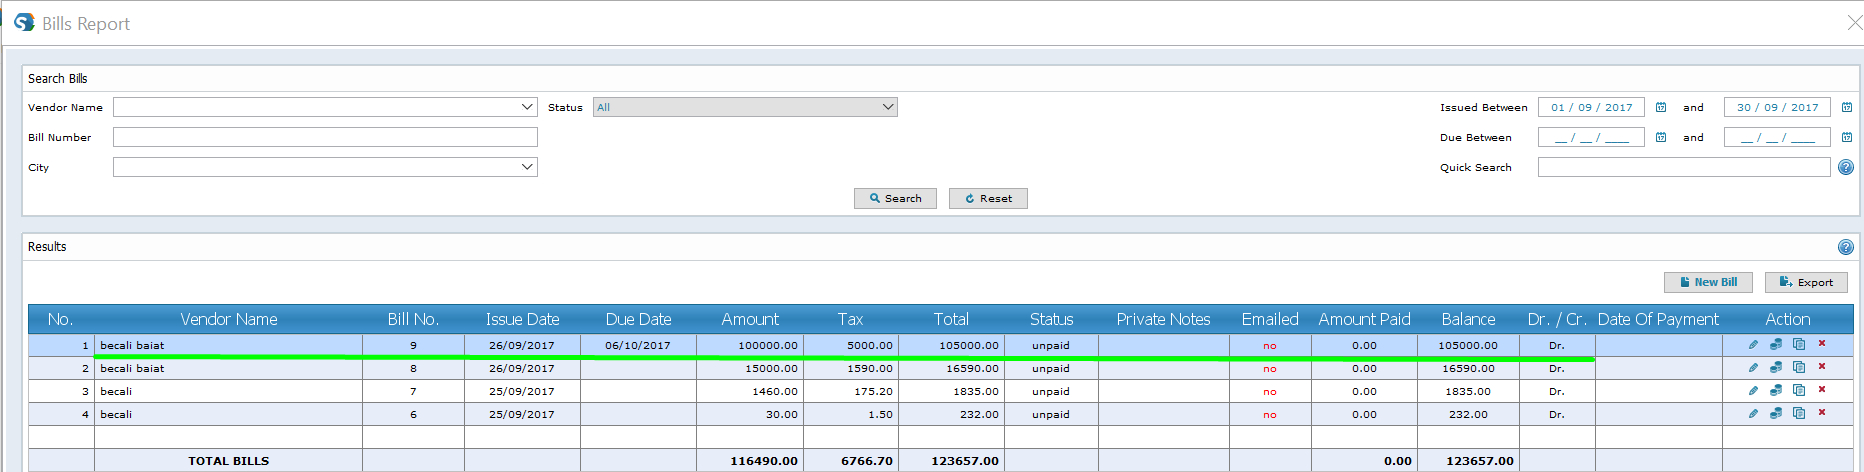Open calendar for Issued Between start date

(1661, 107)
